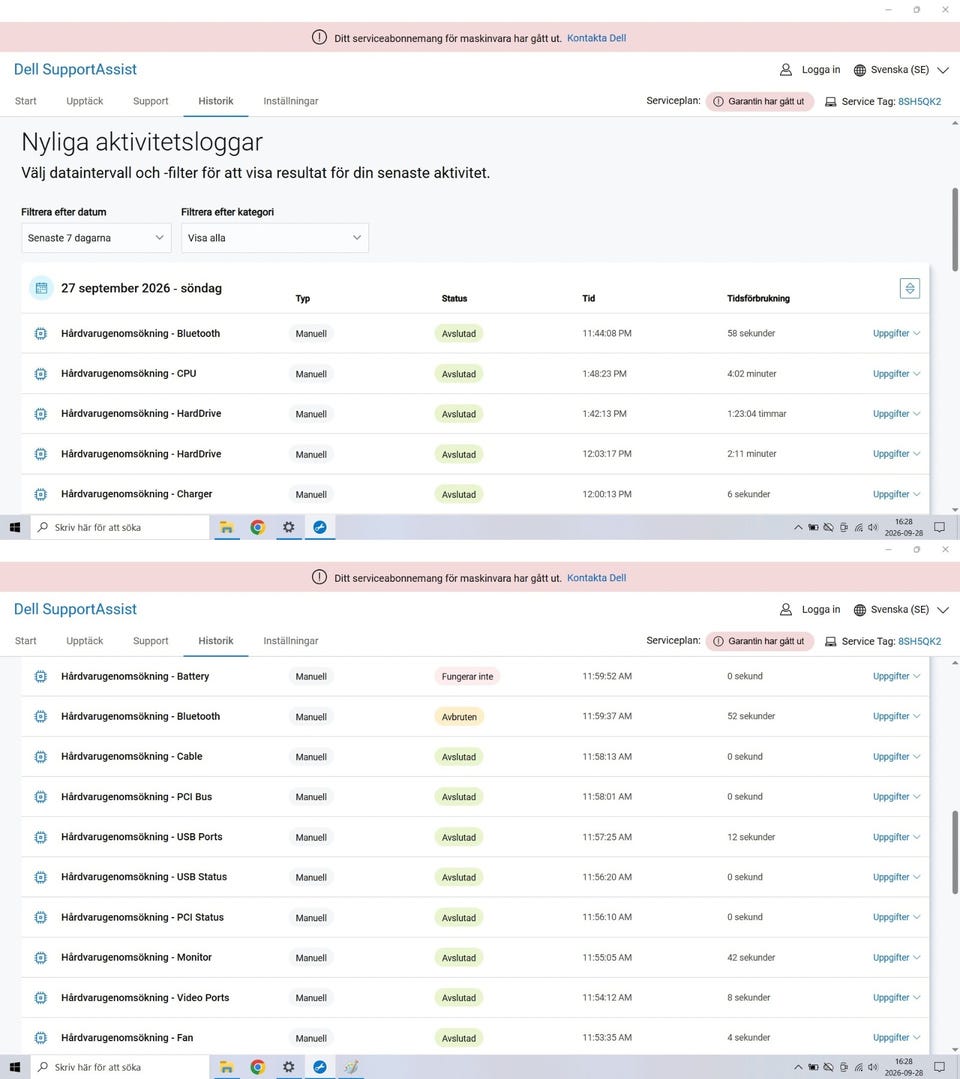Expand Uppgifter for the USB Ports scan
Screen dimensions: 960x1079
(896, 837)
